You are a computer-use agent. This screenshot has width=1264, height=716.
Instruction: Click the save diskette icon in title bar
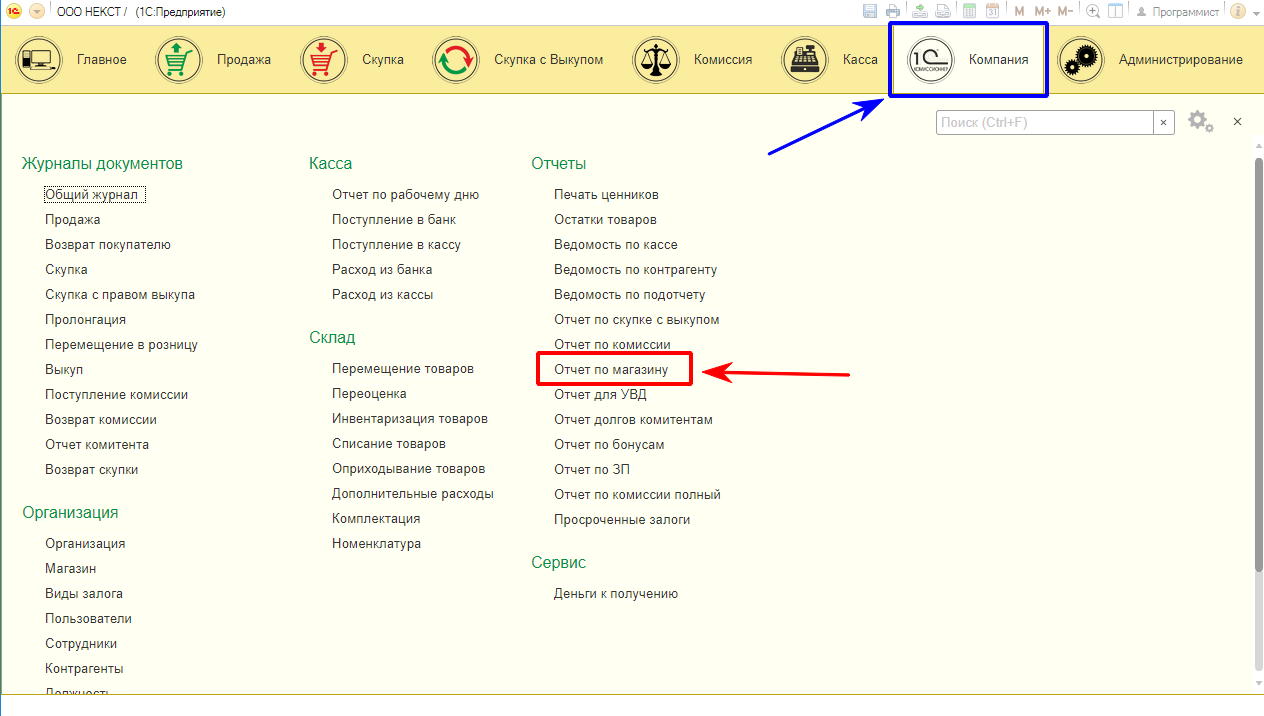click(x=869, y=11)
